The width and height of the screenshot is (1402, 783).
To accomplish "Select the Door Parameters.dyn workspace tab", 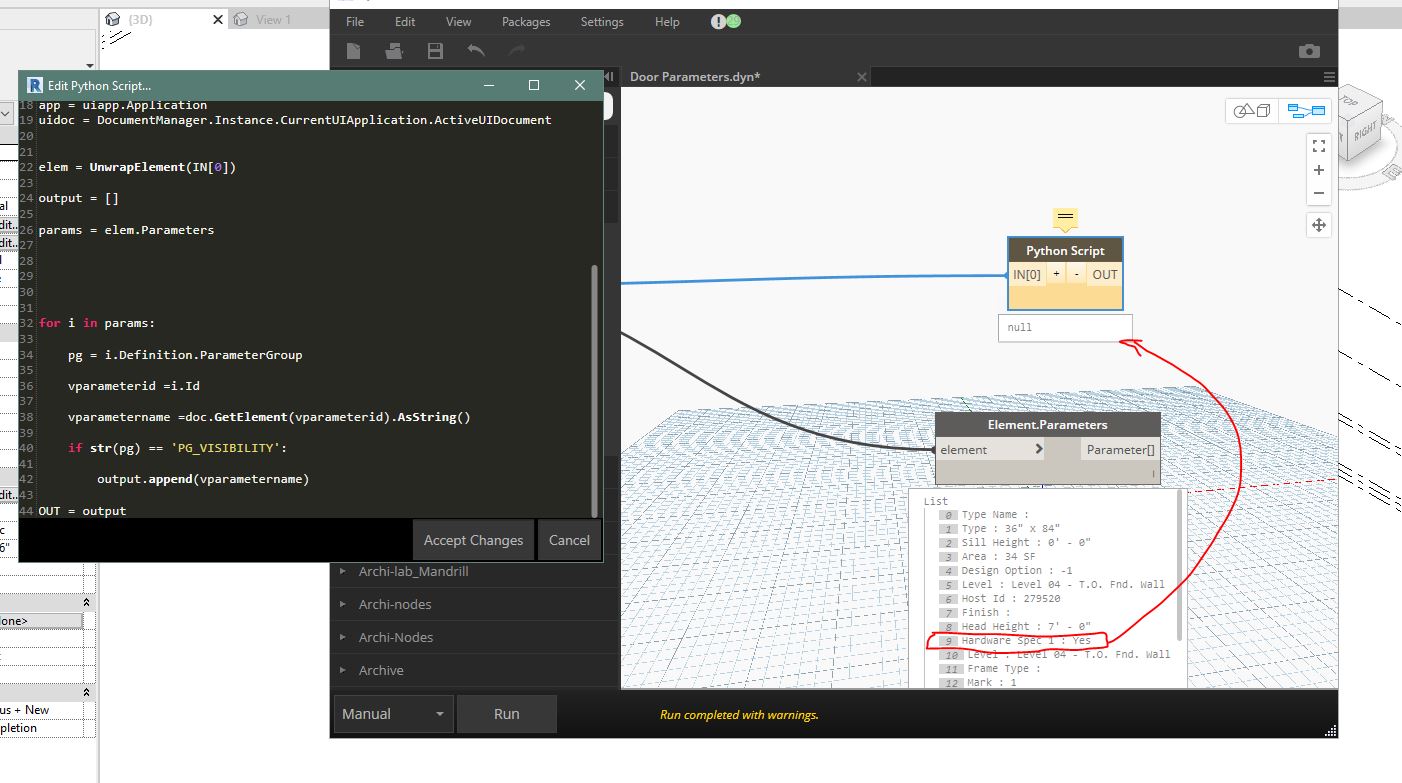I will click(696, 77).
